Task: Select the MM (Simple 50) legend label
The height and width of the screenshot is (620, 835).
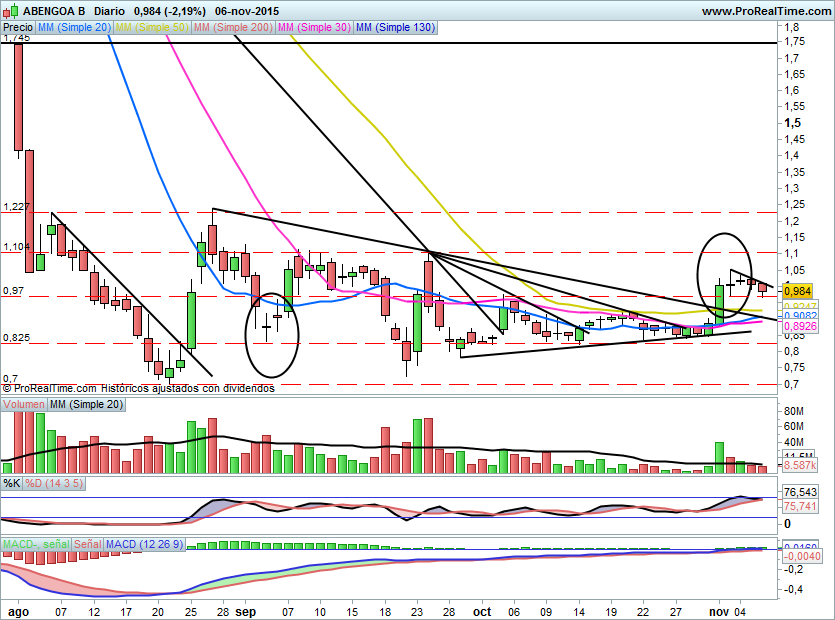Action: click(151, 28)
